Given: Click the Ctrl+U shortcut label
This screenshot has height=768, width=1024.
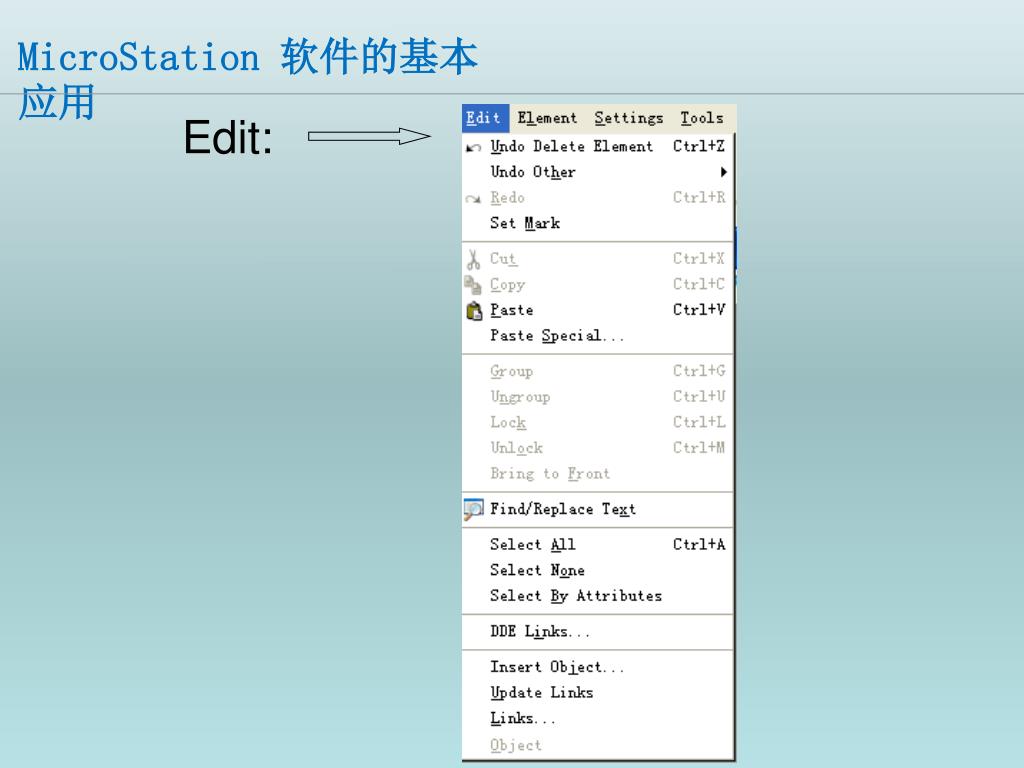Looking at the screenshot, I should [699, 396].
